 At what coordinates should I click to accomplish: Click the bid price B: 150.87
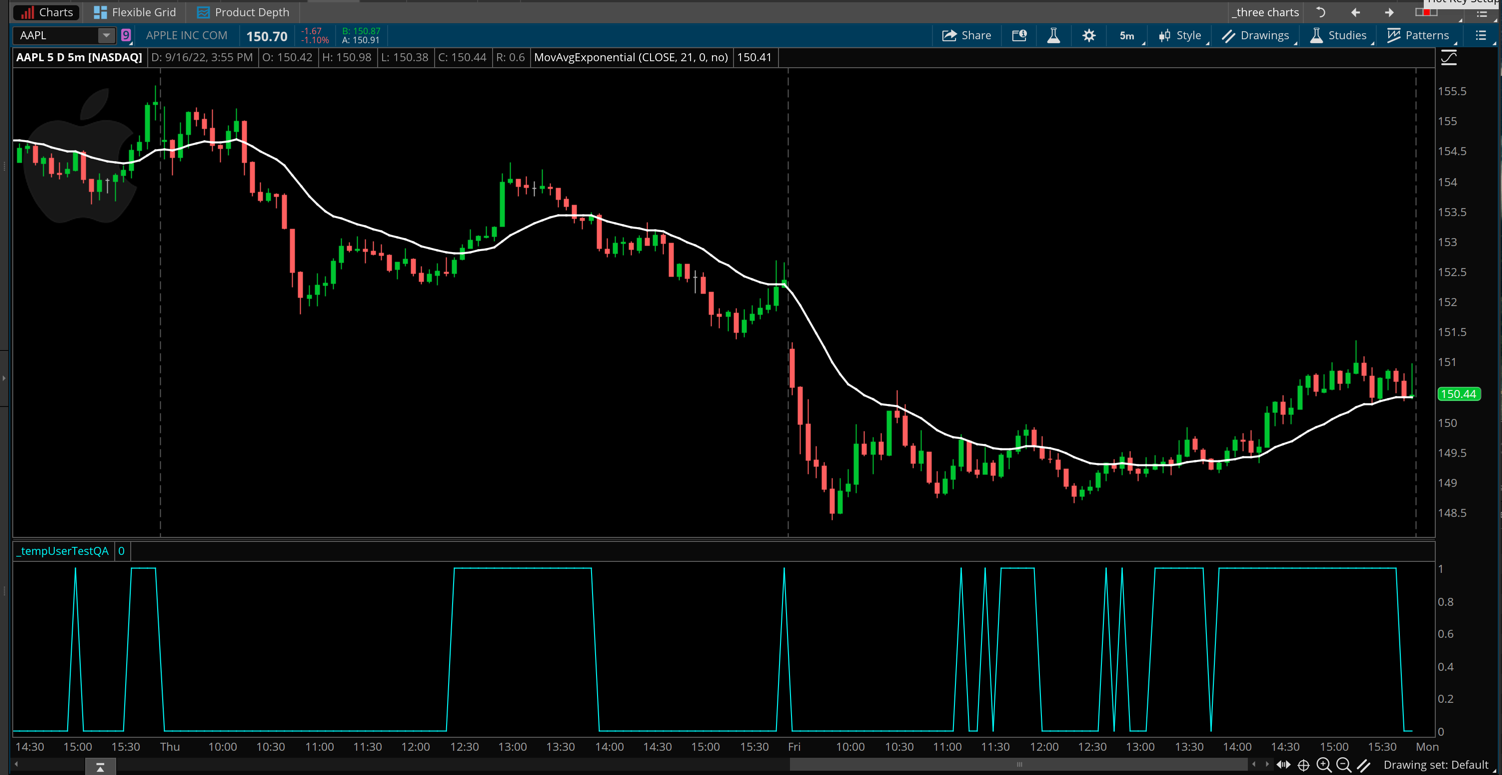click(x=361, y=31)
